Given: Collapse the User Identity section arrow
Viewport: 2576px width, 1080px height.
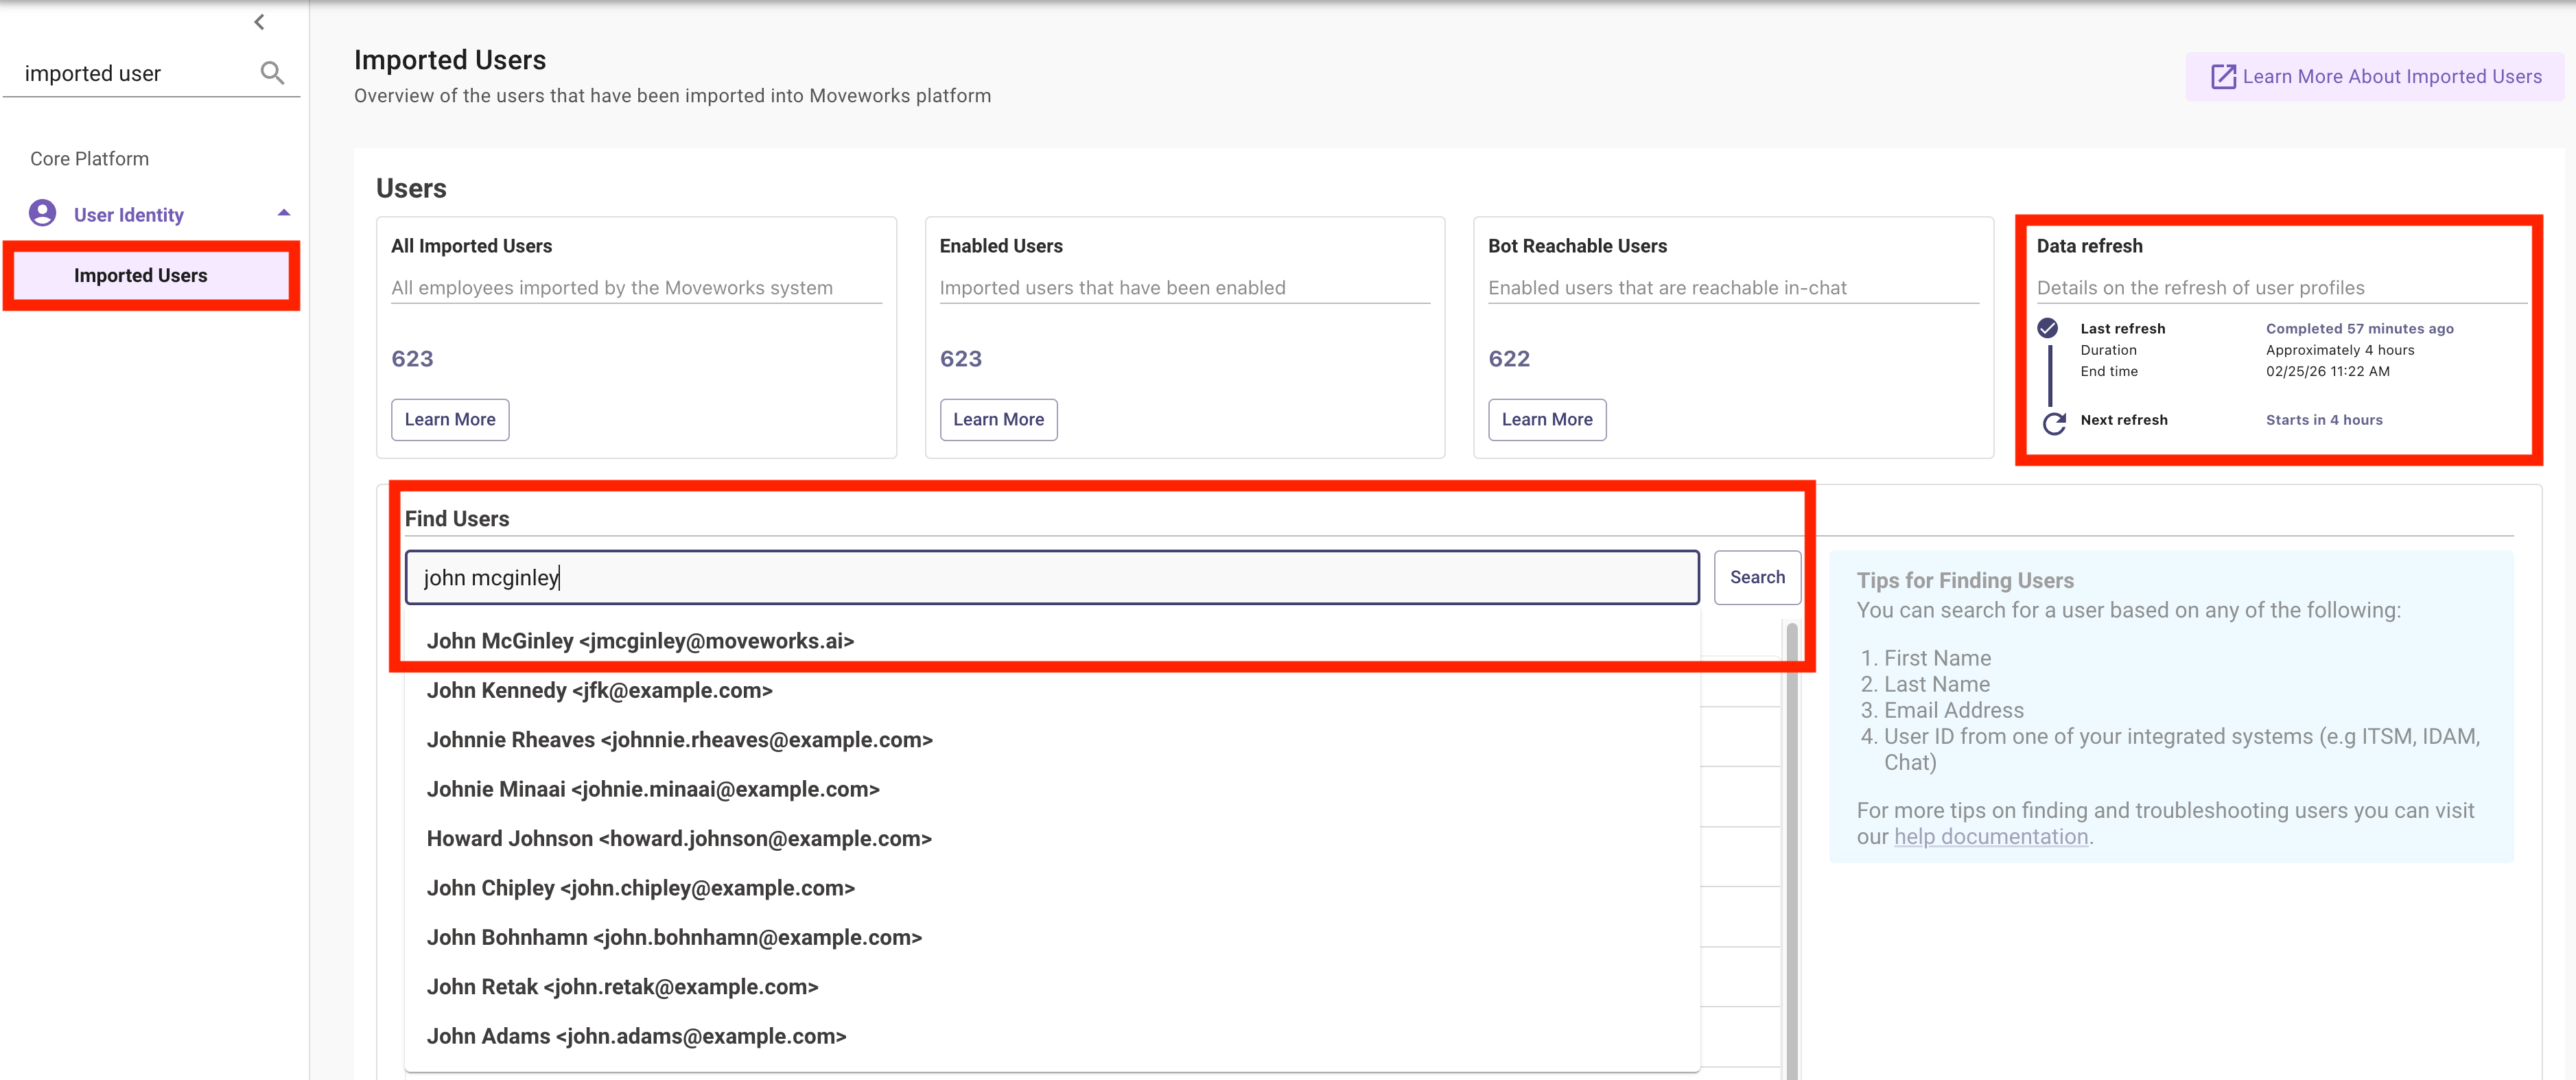Looking at the screenshot, I should pos(284,213).
